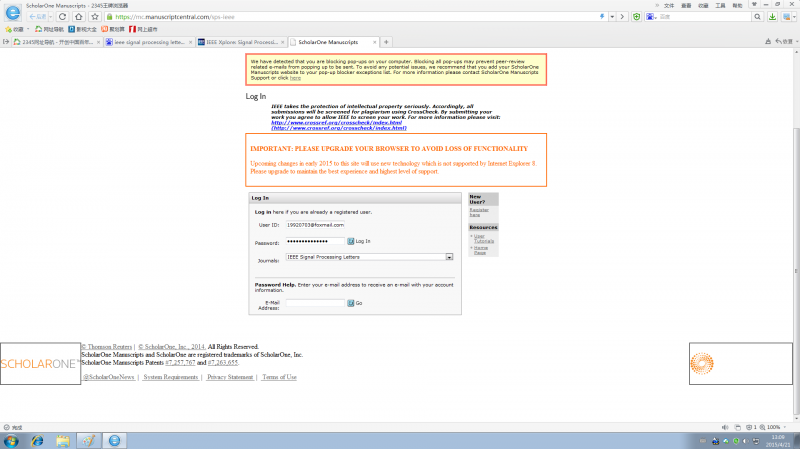800x449 pixels.
Task: Open the 帮助 menu
Action: (x=737, y=6)
